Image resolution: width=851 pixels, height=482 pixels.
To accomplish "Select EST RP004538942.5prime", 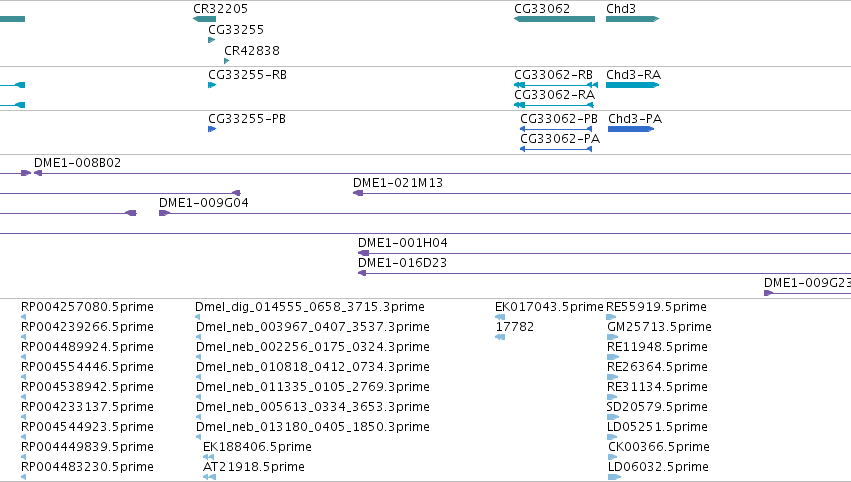I will coord(87,387).
